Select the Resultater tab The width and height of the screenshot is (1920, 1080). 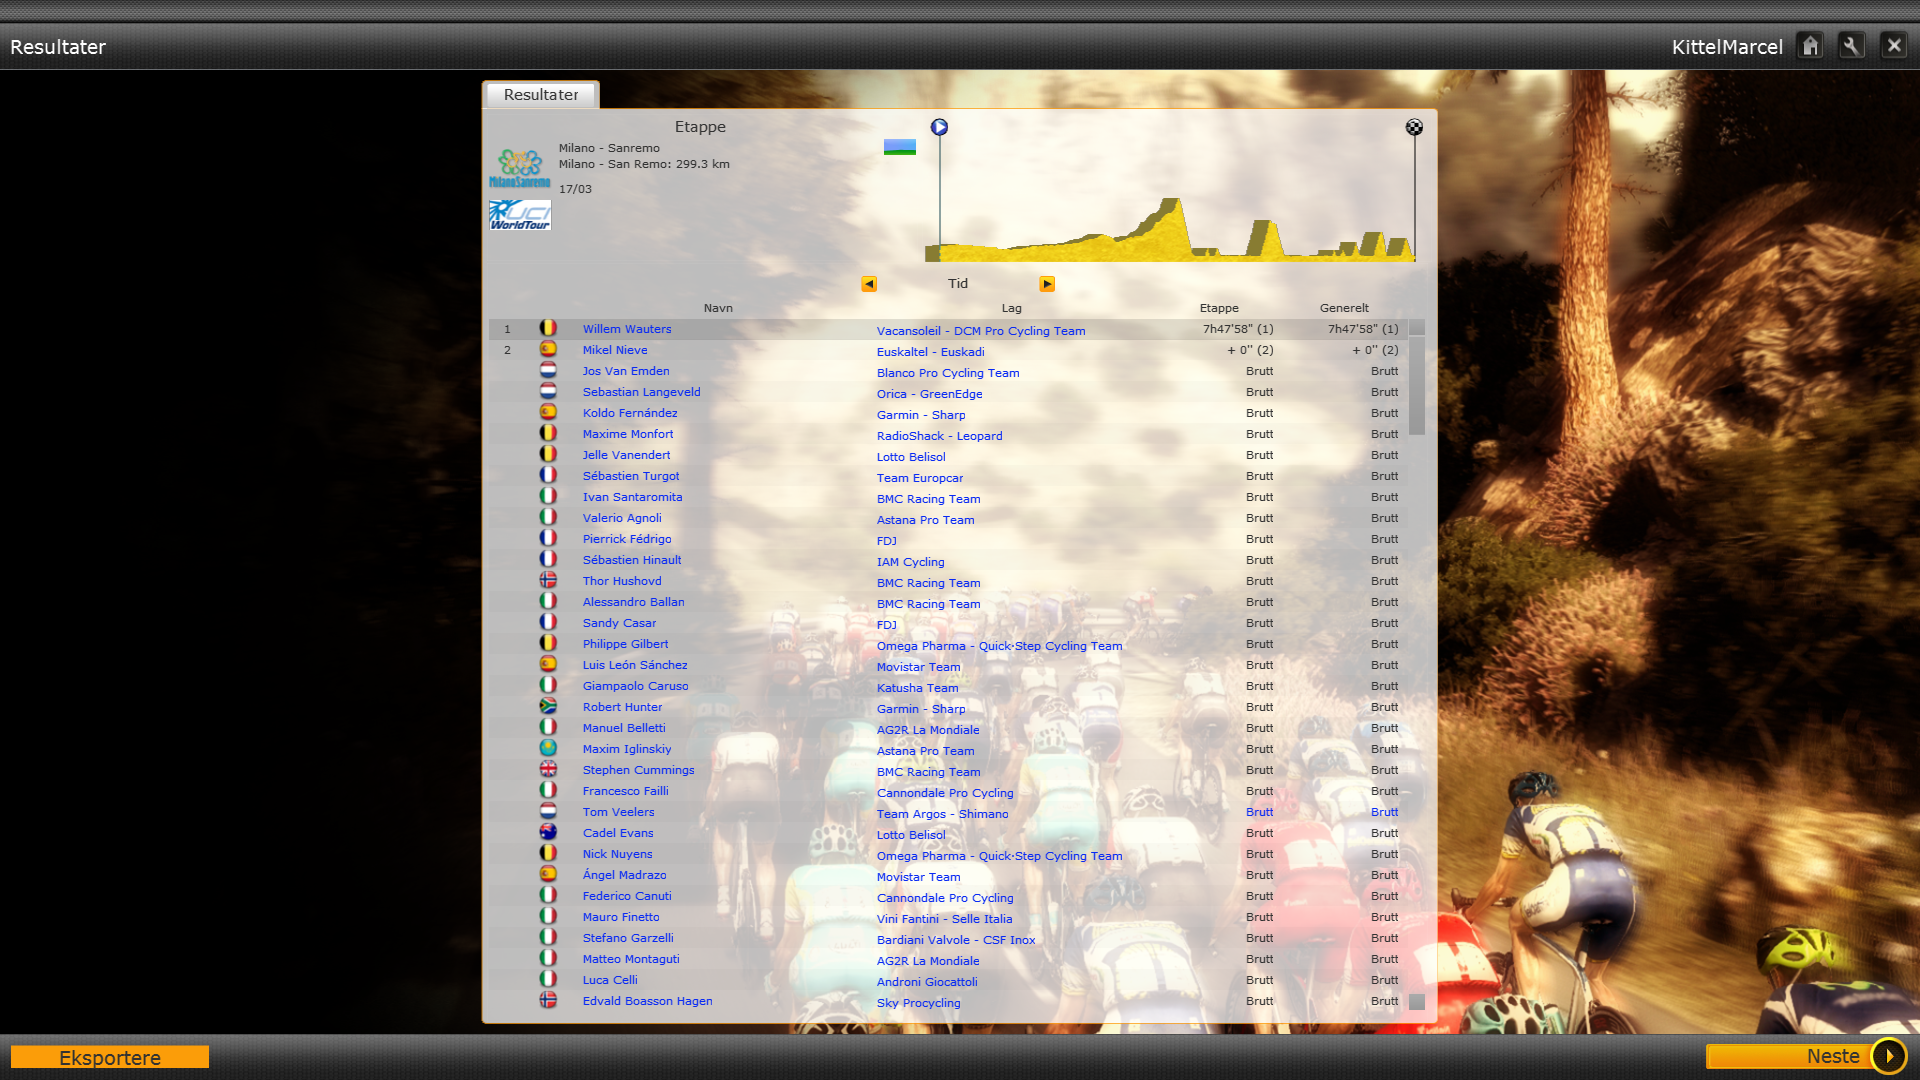click(541, 95)
